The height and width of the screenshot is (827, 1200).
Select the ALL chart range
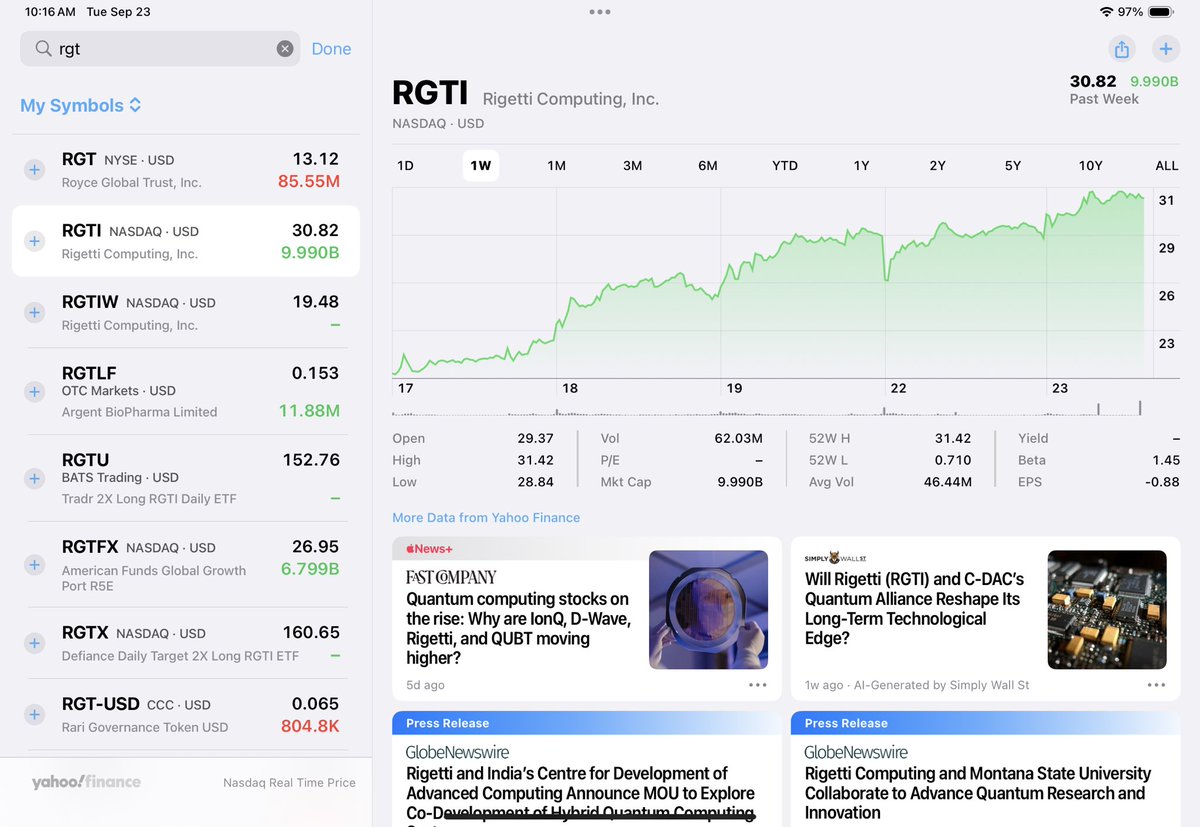coord(1167,166)
